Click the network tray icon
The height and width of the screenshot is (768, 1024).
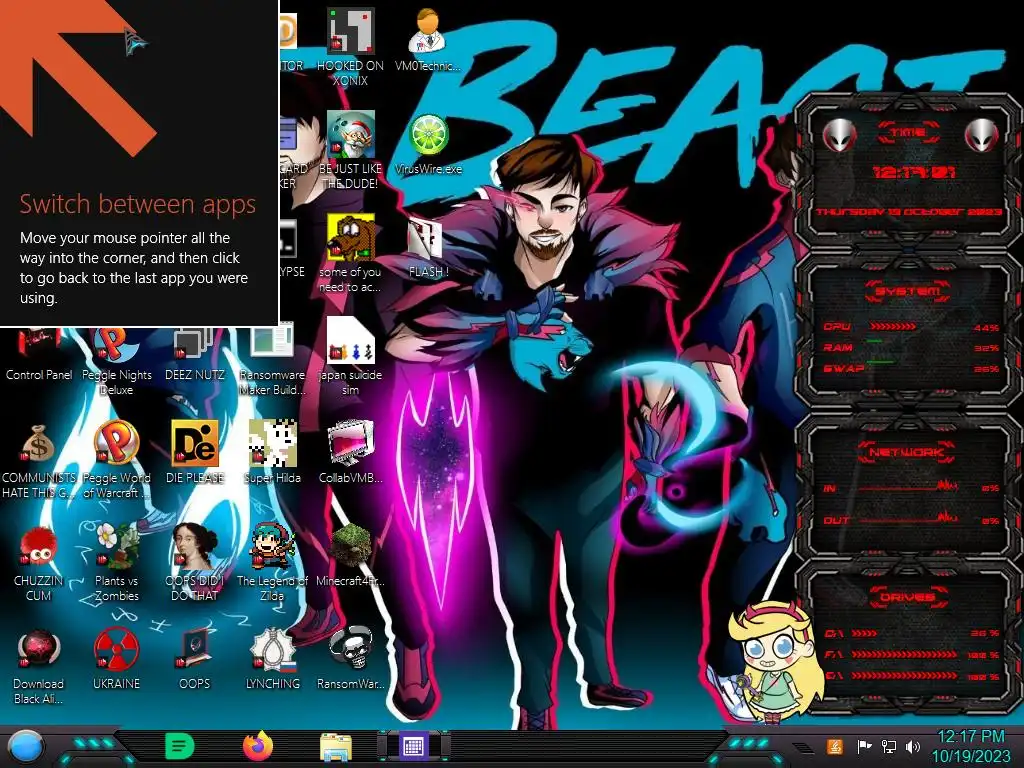pyautogui.click(x=888, y=746)
